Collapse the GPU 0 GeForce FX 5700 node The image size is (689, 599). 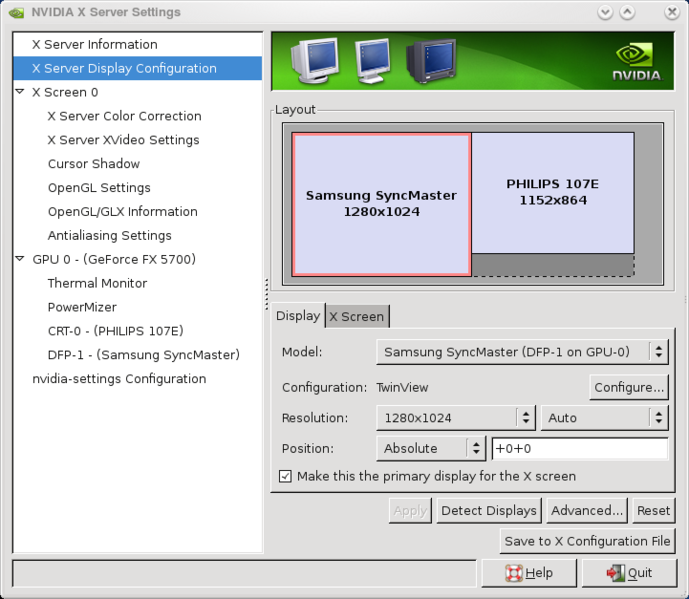click(x=20, y=259)
